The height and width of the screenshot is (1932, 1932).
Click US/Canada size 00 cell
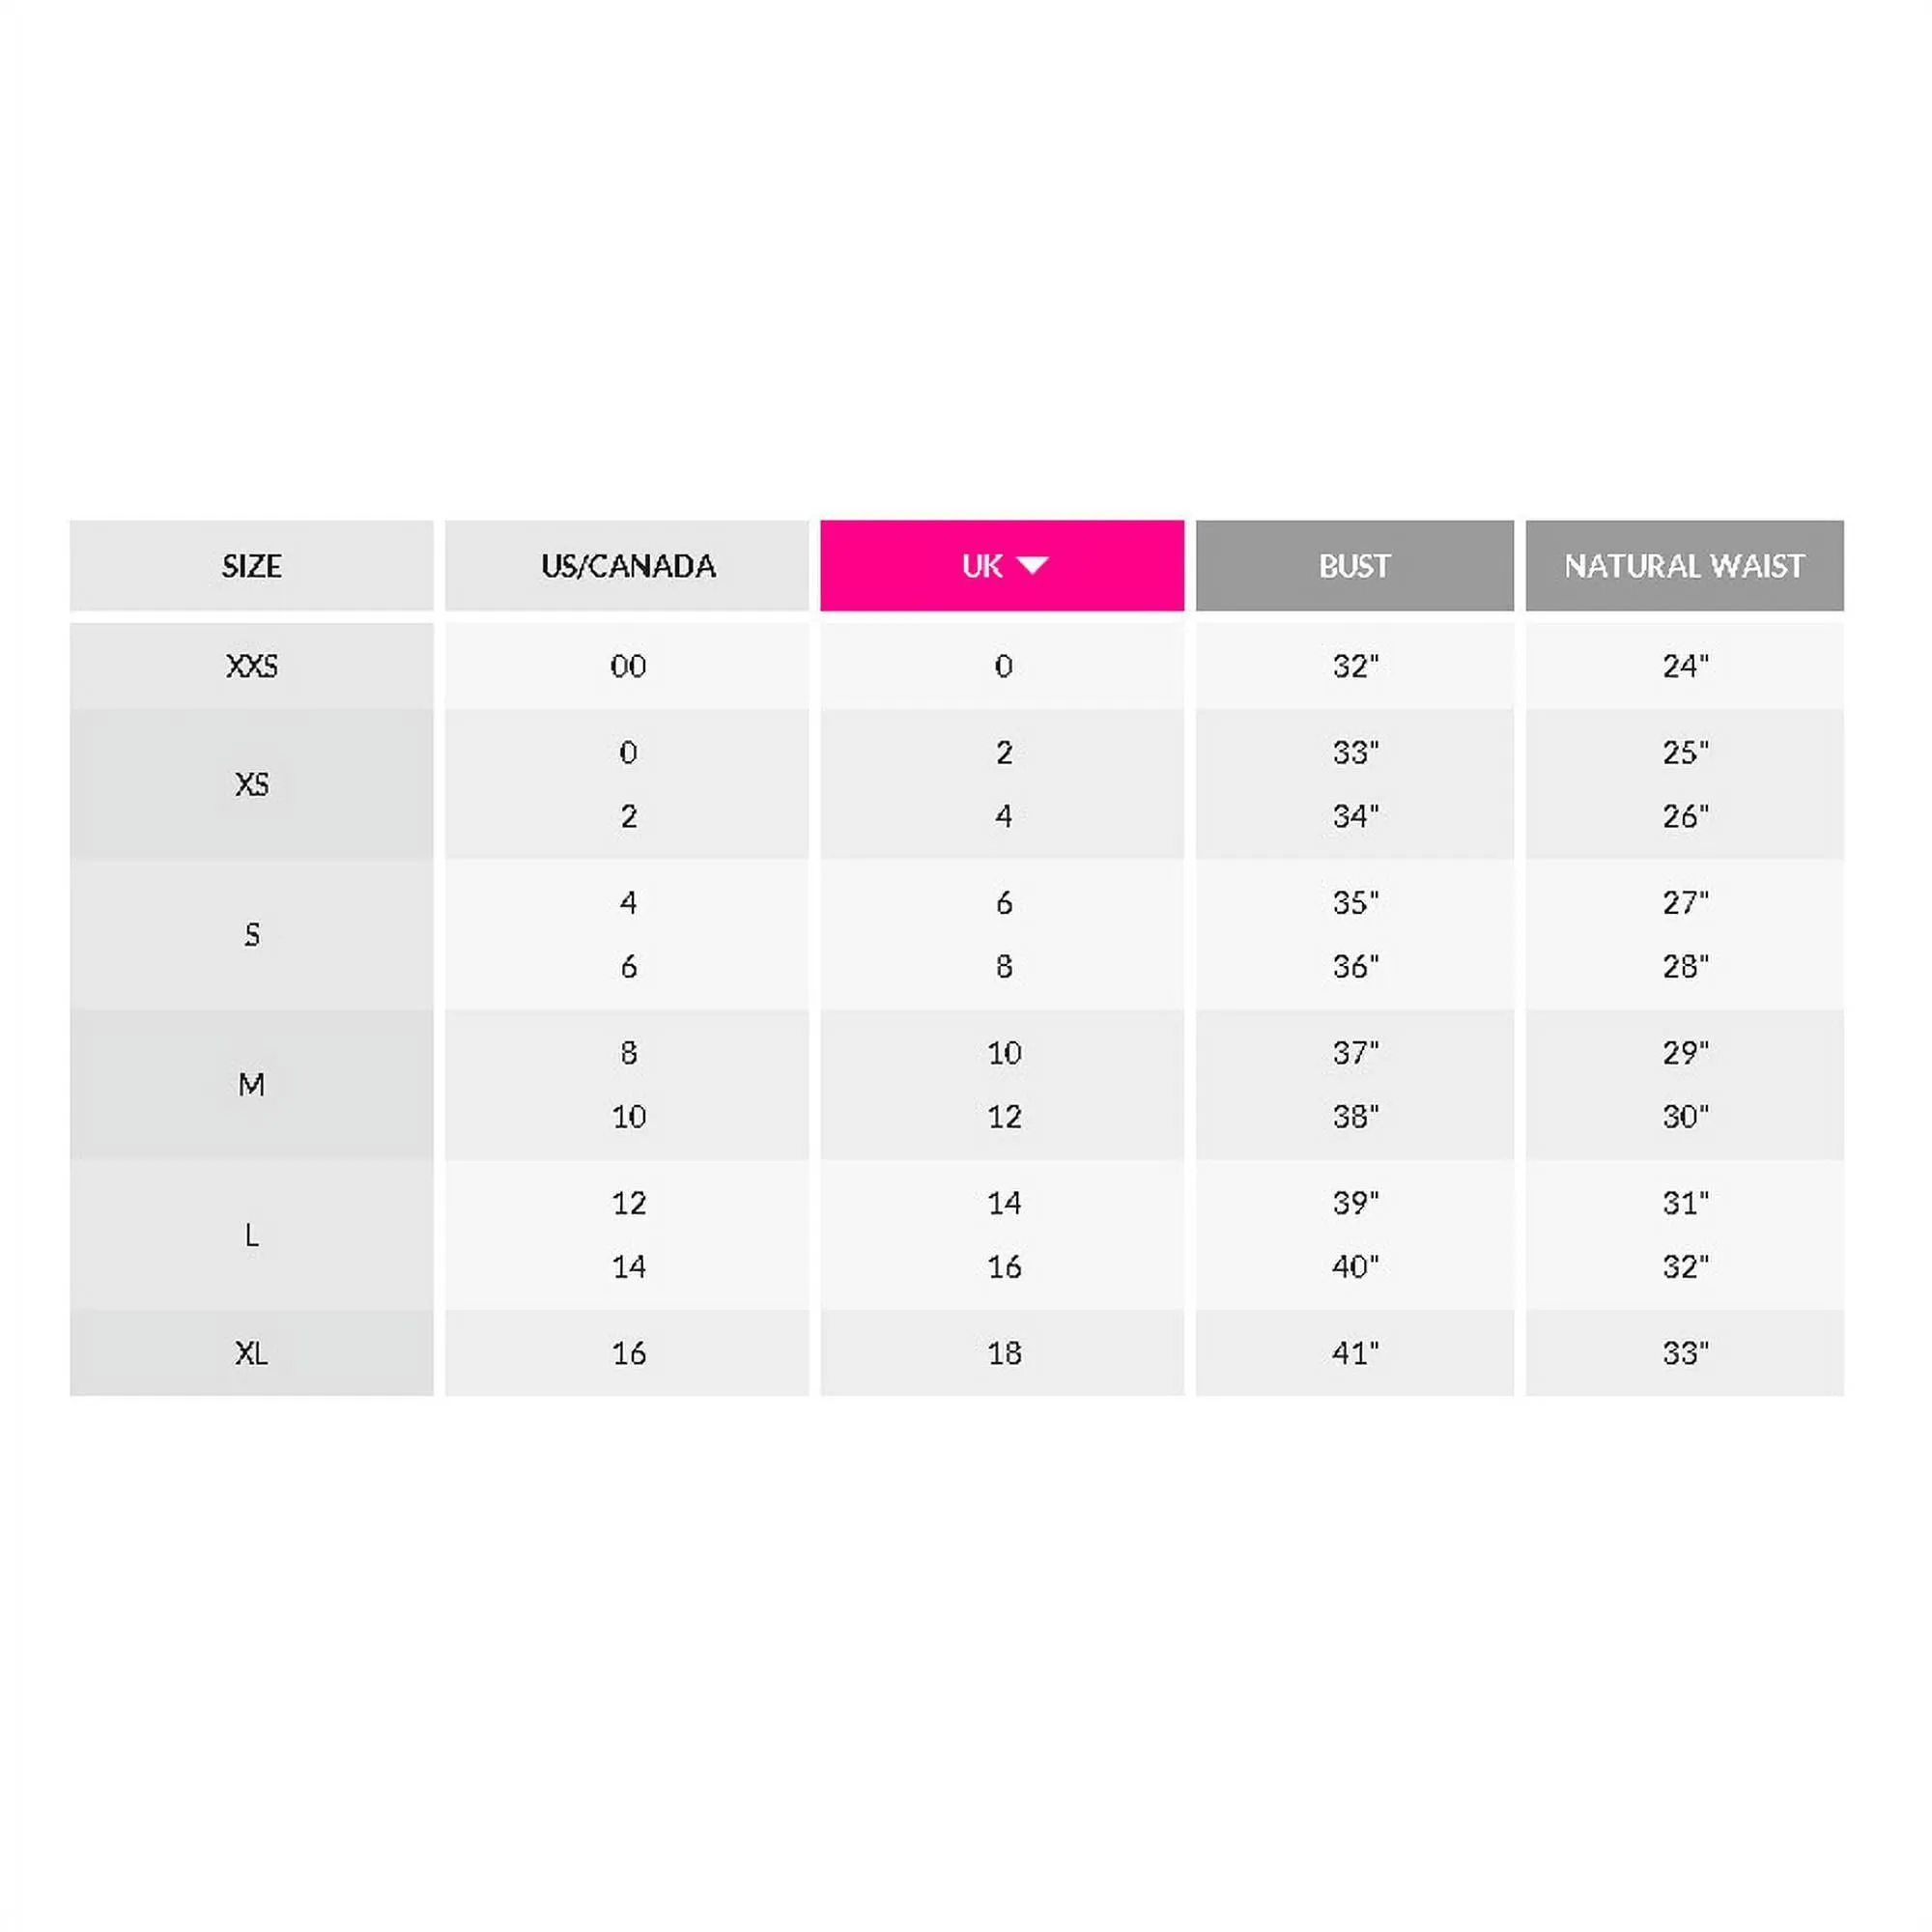point(628,666)
